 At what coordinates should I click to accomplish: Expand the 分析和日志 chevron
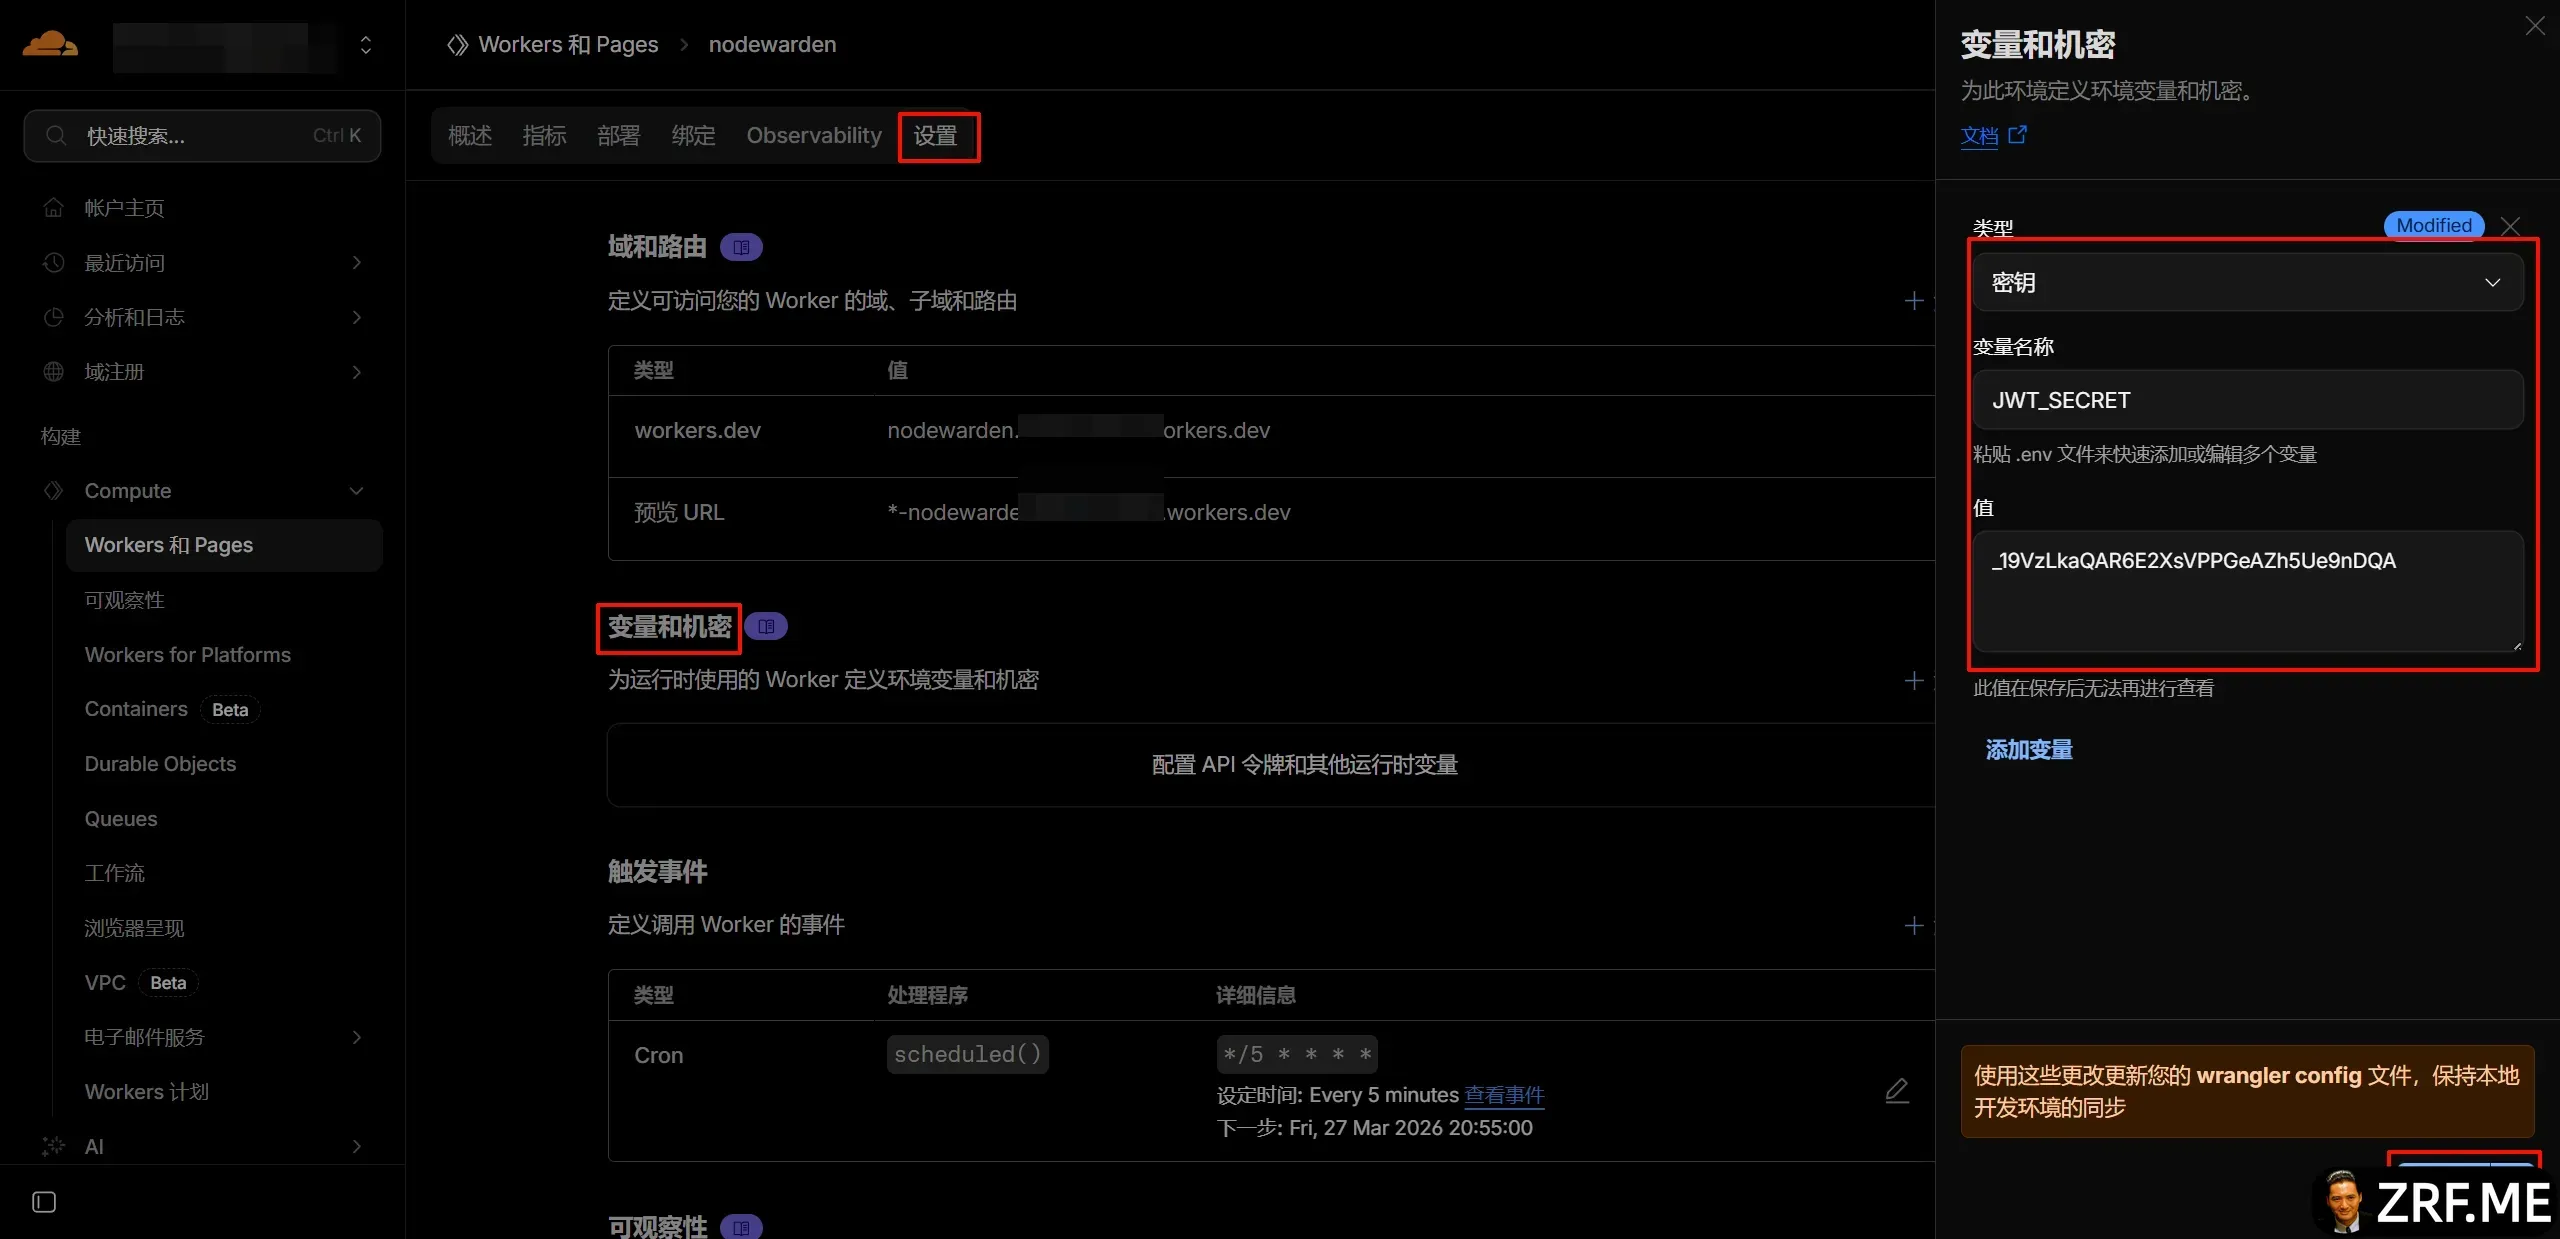tap(357, 317)
